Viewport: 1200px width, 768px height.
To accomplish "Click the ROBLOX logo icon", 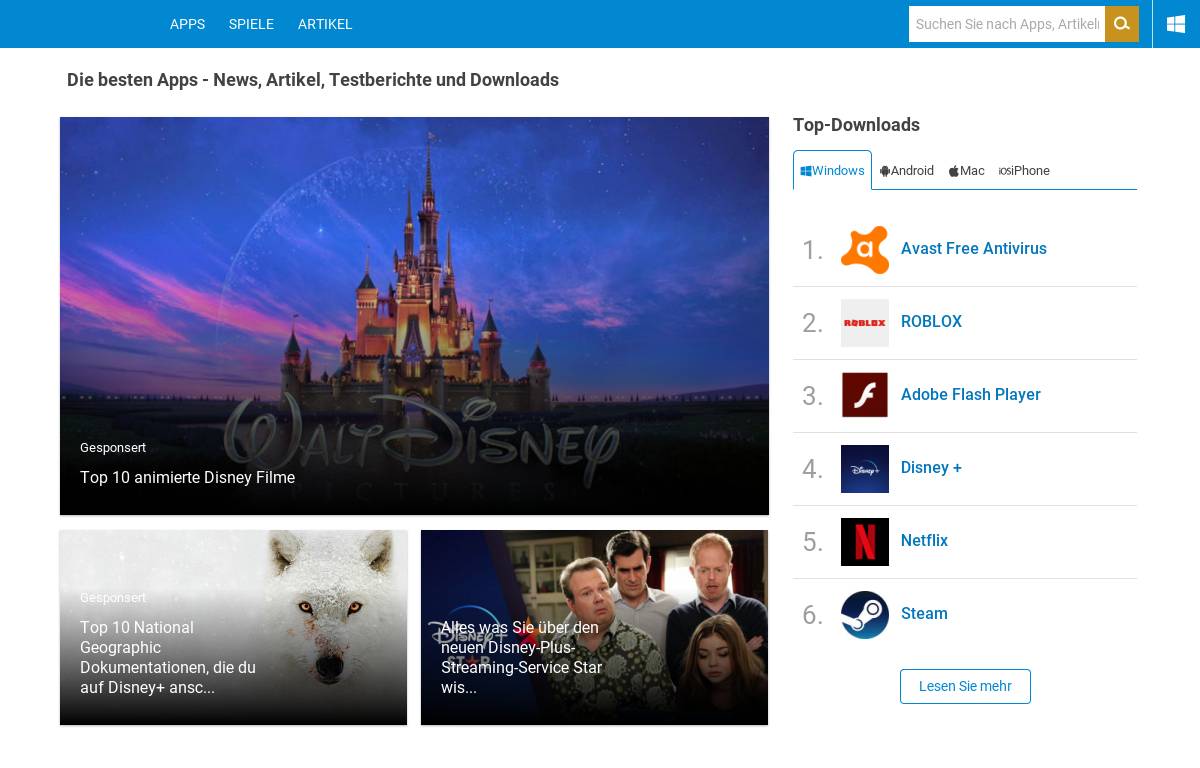I will coord(864,323).
